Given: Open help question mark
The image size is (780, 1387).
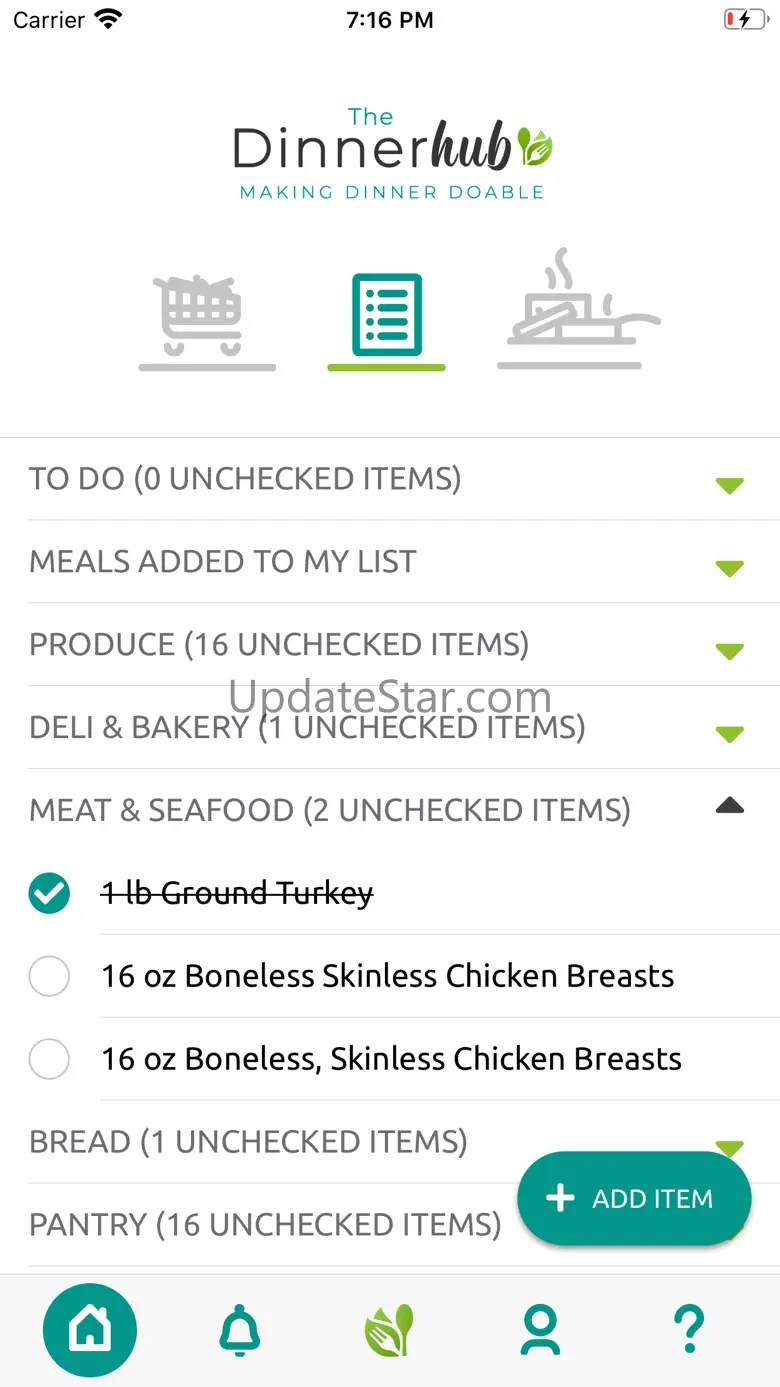Looking at the screenshot, I should (x=689, y=1330).
